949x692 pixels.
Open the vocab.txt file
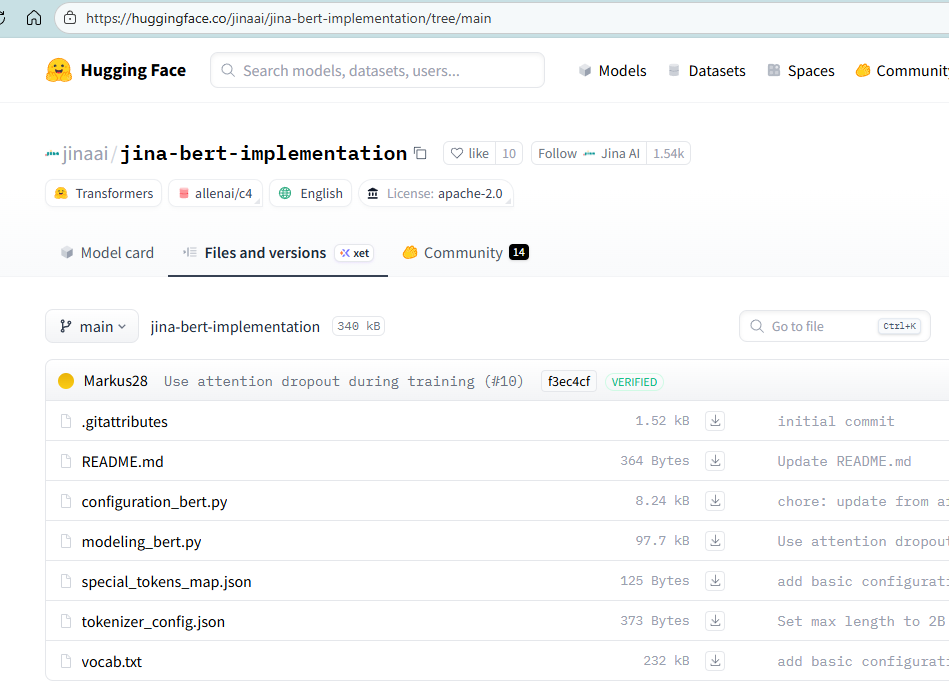pos(111,661)
